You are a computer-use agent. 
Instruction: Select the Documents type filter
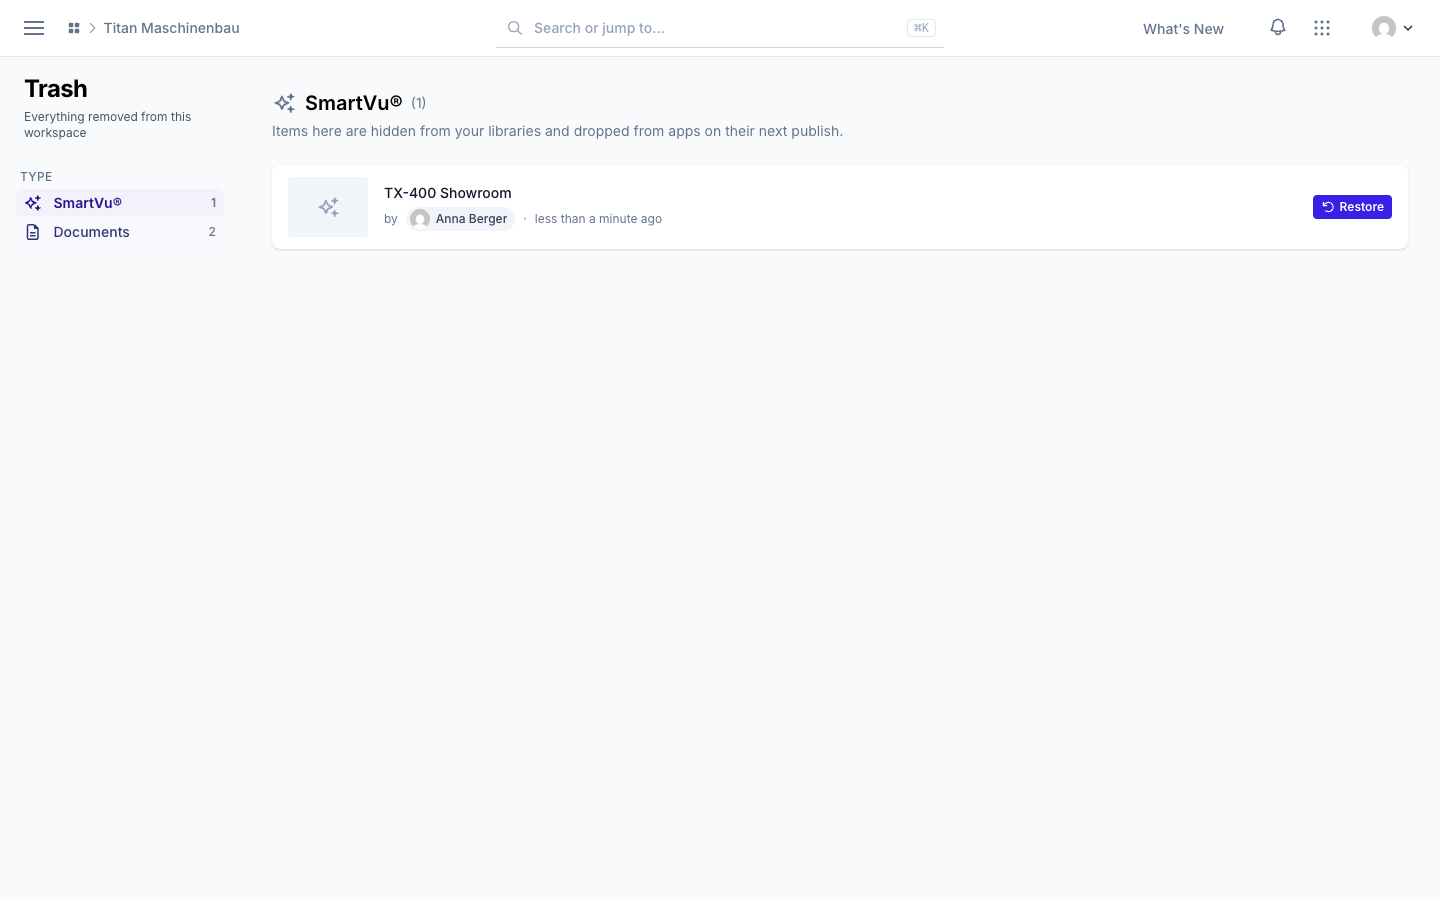coord(120,232)
